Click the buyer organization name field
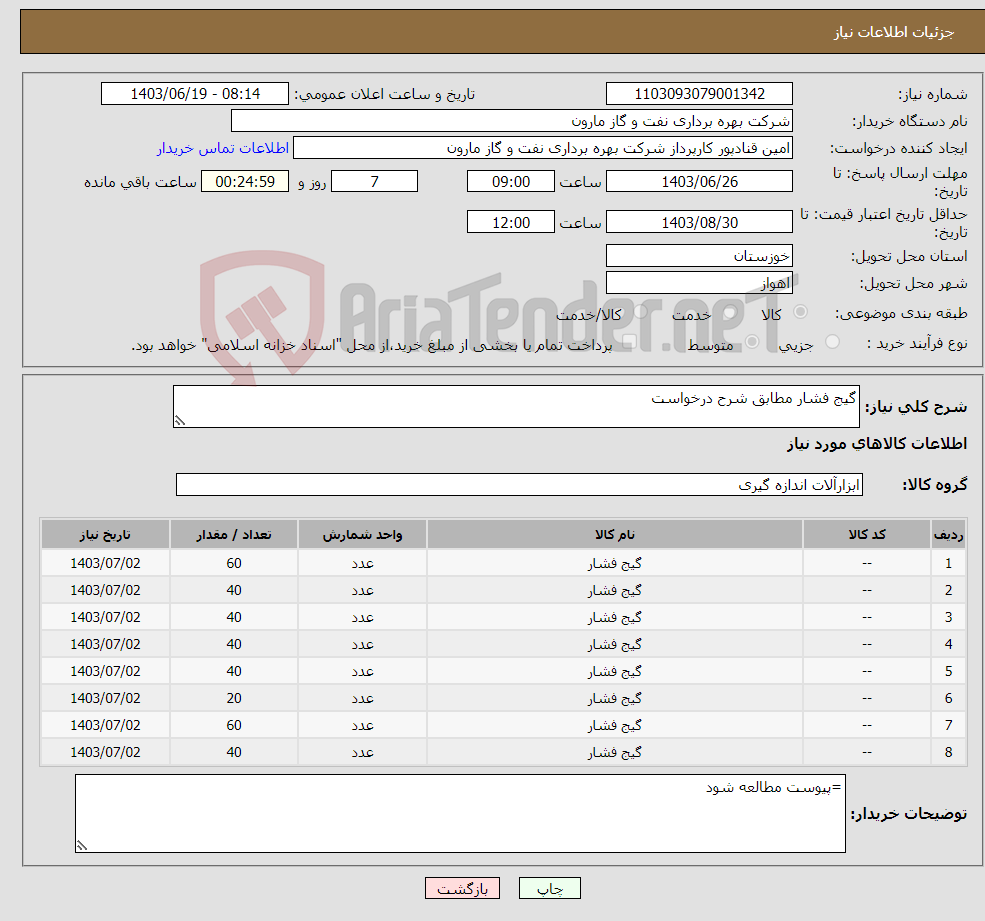Viewport: 985px width, 921px height. [x=512, y=121]
